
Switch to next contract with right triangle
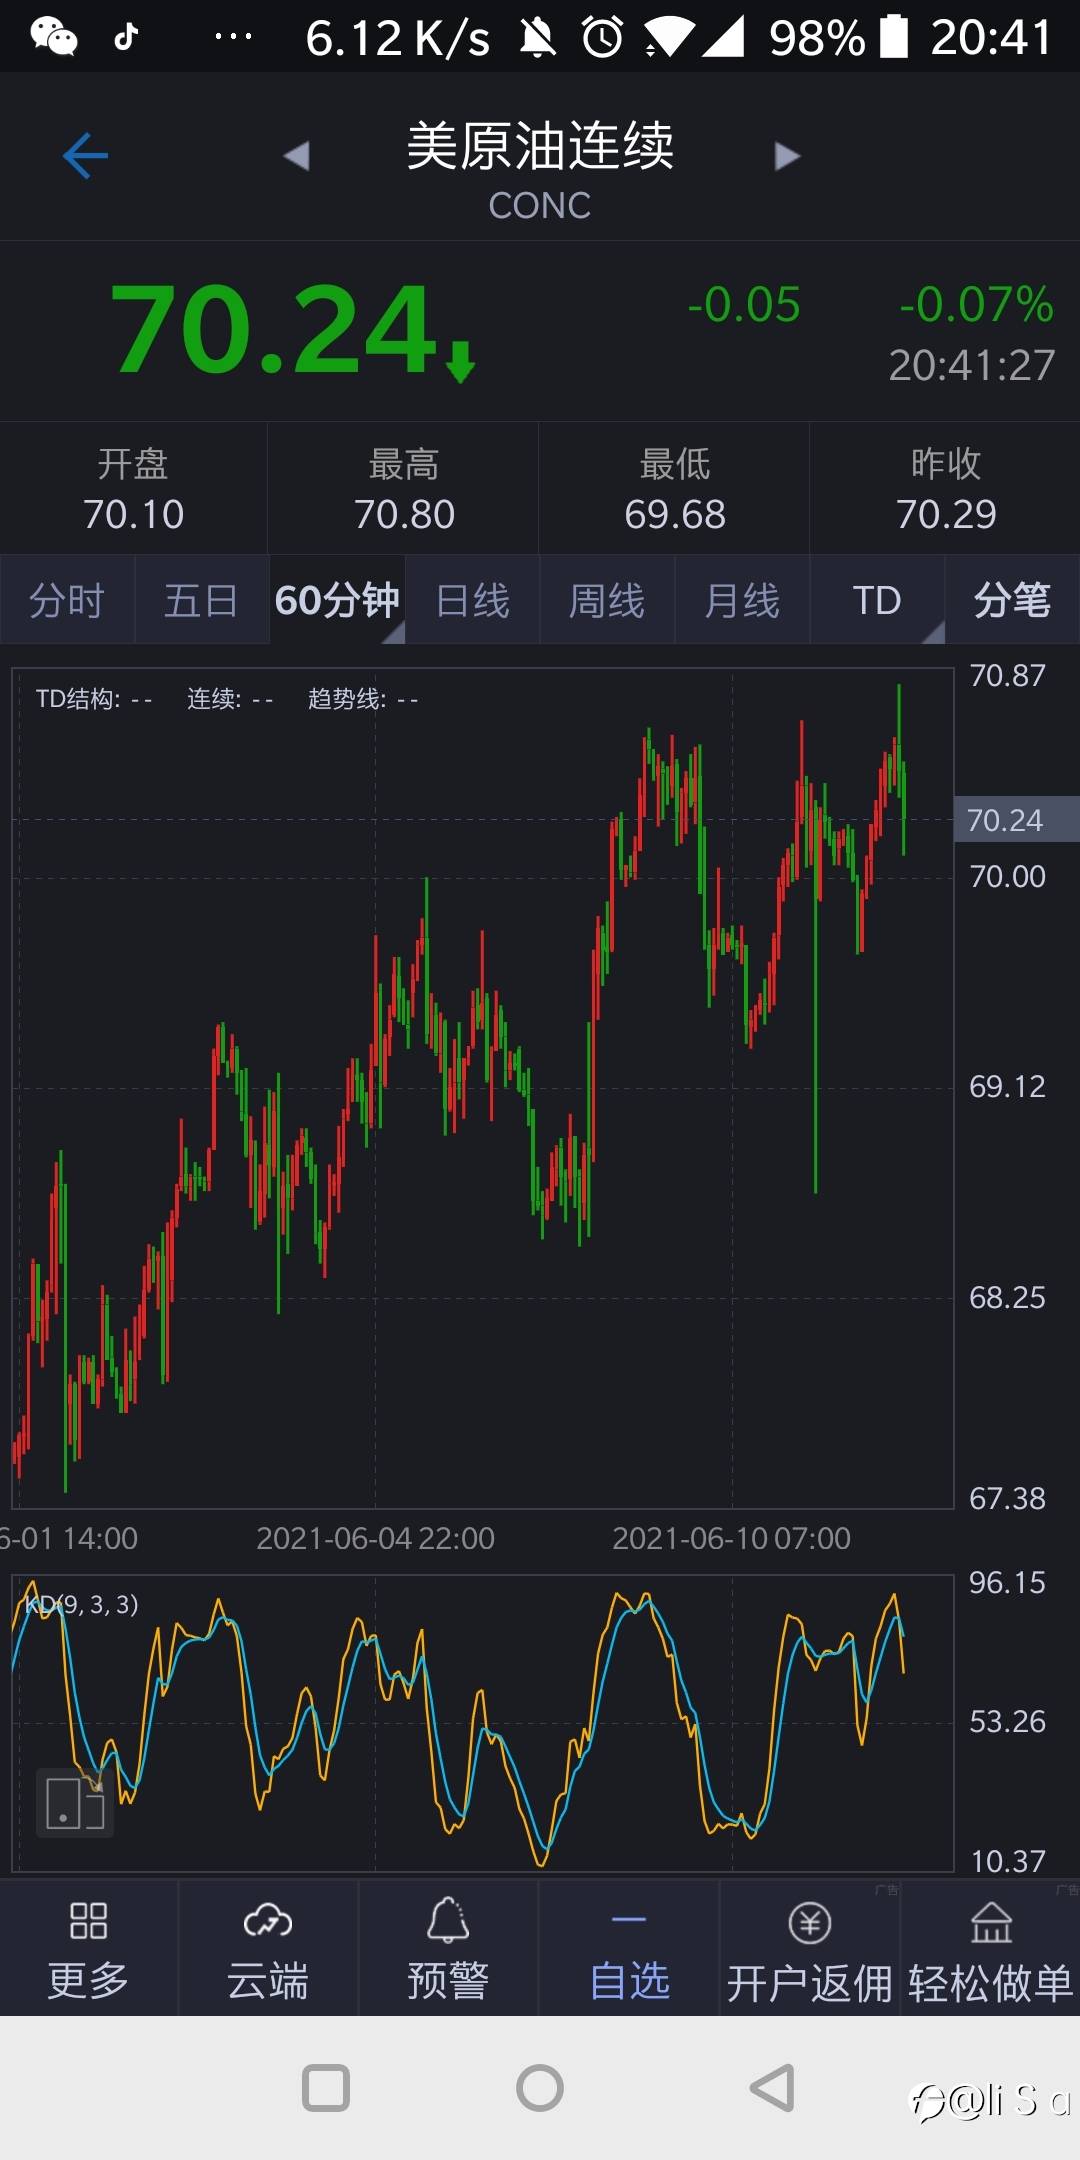(x=787, y=156)
